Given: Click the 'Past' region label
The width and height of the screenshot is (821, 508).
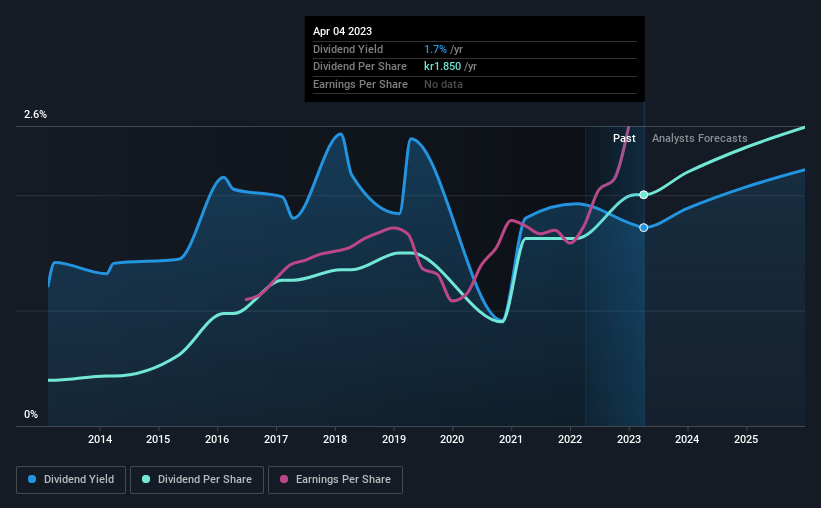Looking at the screenshot, I should (x=624, y=138).
